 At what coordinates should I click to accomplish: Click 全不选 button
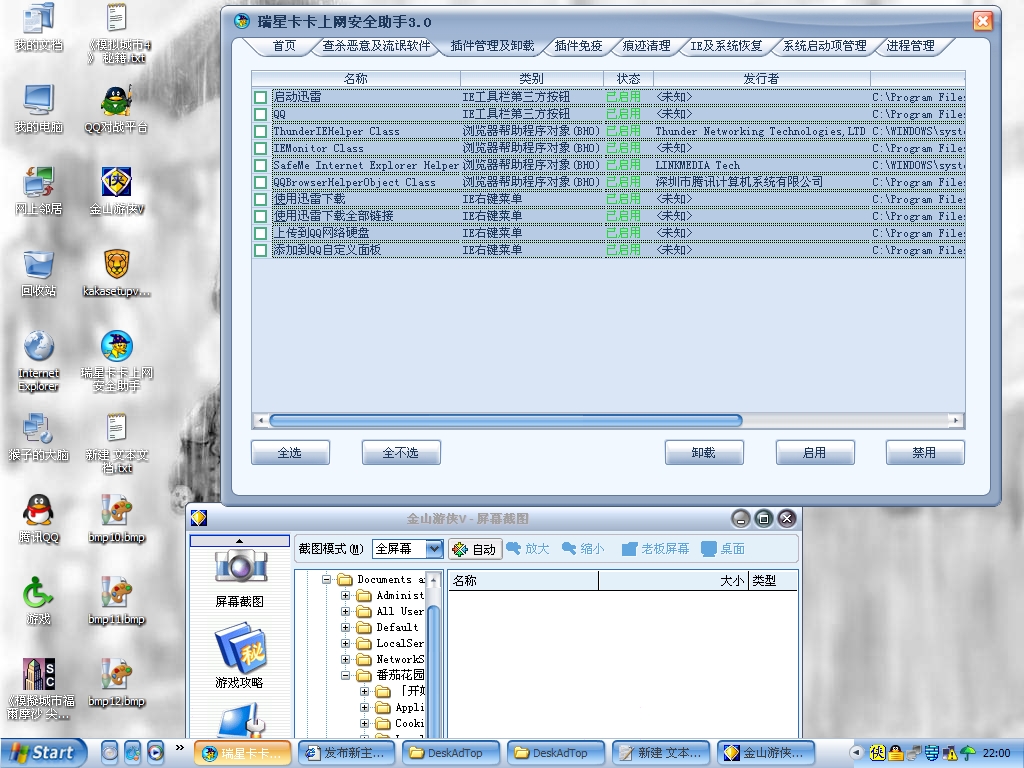pos(401,453)
